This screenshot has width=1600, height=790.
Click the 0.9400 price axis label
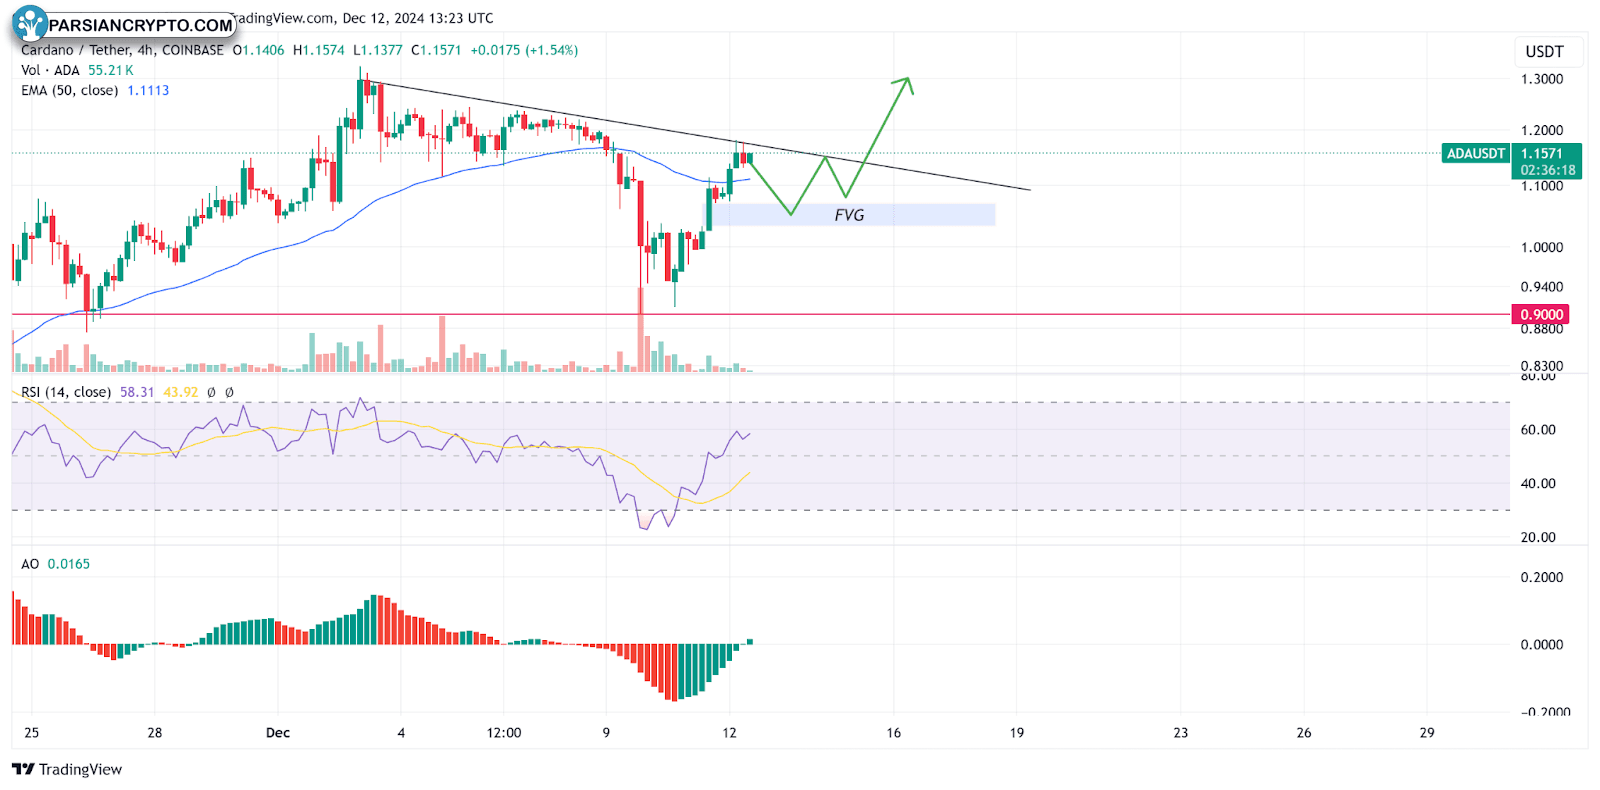[x=1542, y=287]
